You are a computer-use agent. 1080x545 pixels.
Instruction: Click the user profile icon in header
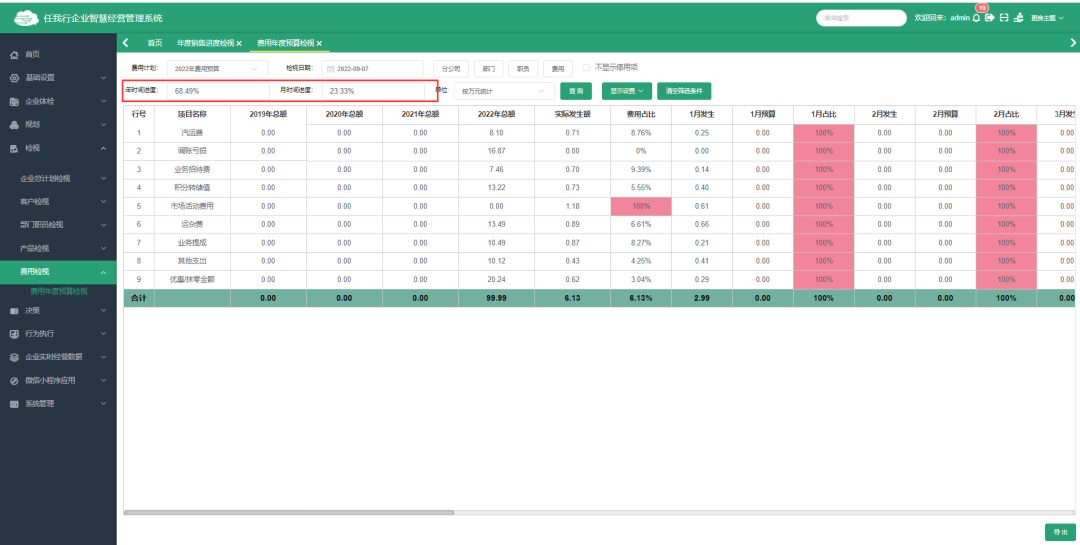point(1018,18)
